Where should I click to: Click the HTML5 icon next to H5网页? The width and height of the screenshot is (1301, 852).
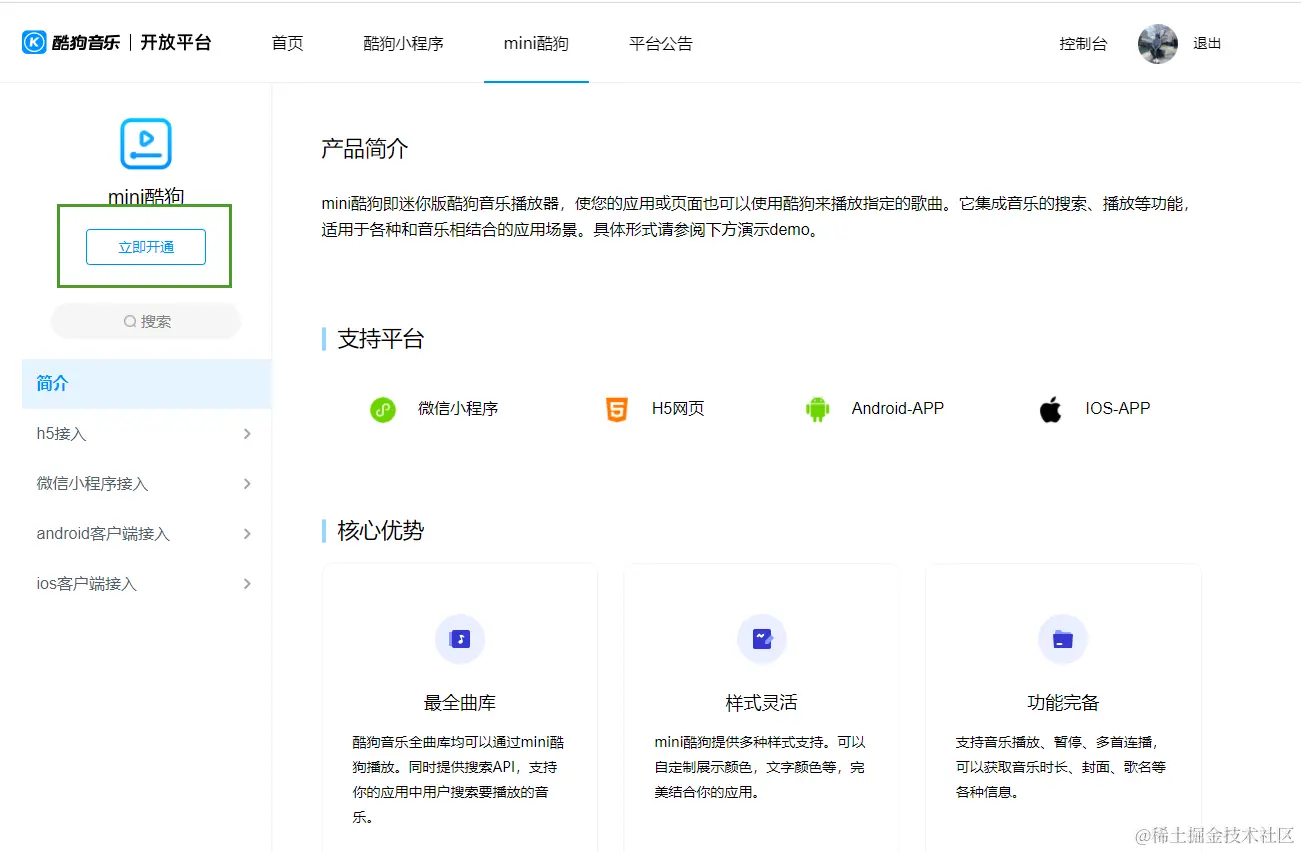[x=617, y=408]
